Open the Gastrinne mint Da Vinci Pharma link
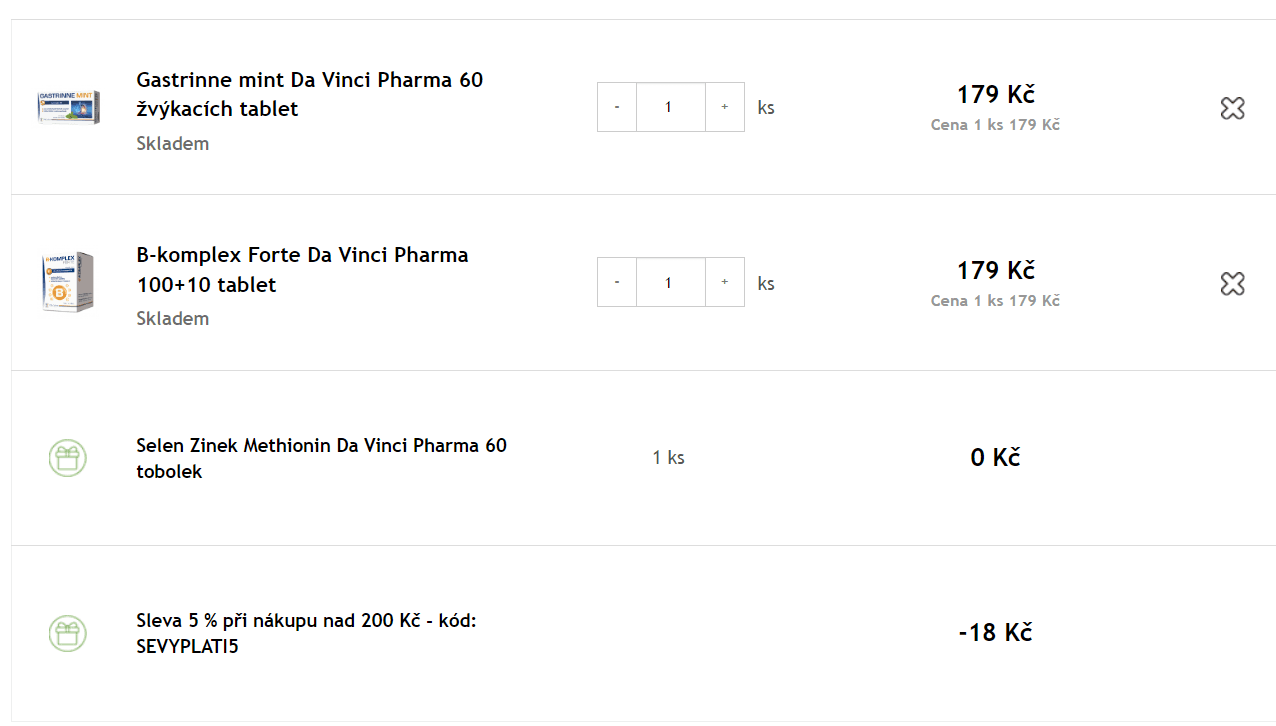The height and width of the screenshot is (726, 1276). click(x=310, y=94)
